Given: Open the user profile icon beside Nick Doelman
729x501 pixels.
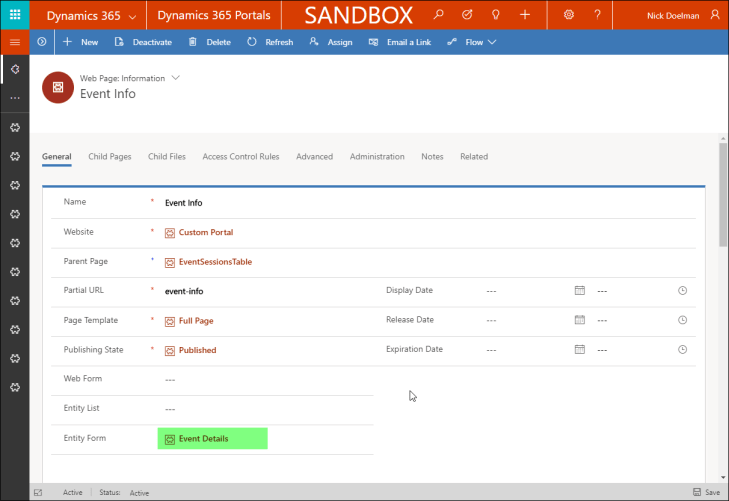Looking at the screenshot, I should coord(715,15).
